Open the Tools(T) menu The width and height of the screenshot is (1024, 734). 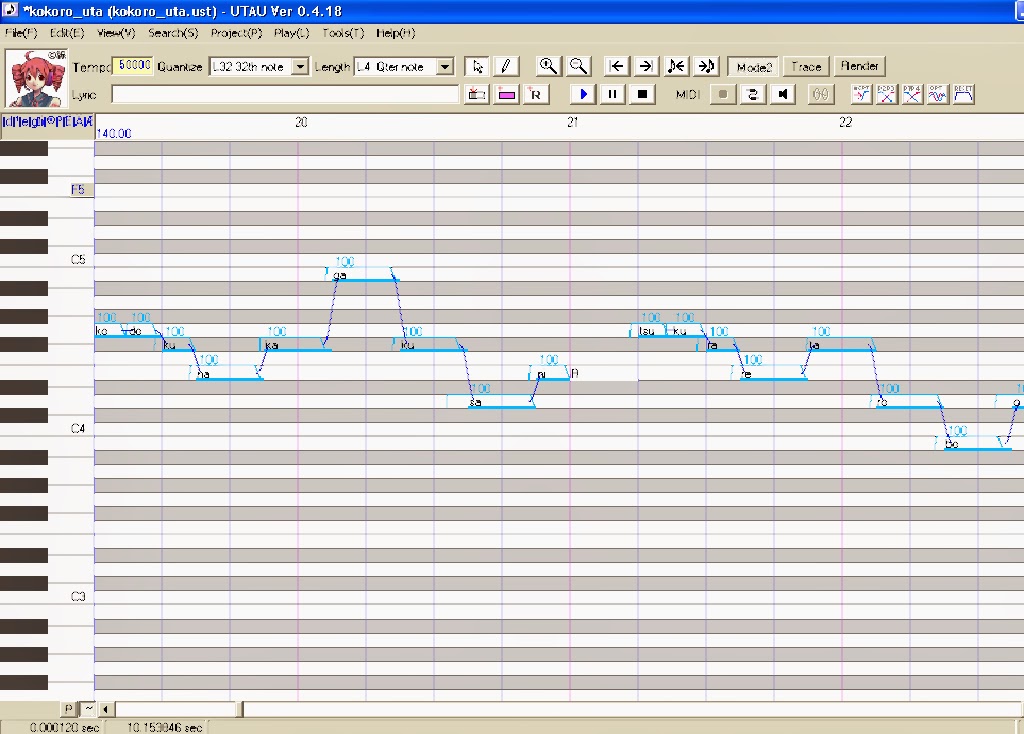click(341, 33)
